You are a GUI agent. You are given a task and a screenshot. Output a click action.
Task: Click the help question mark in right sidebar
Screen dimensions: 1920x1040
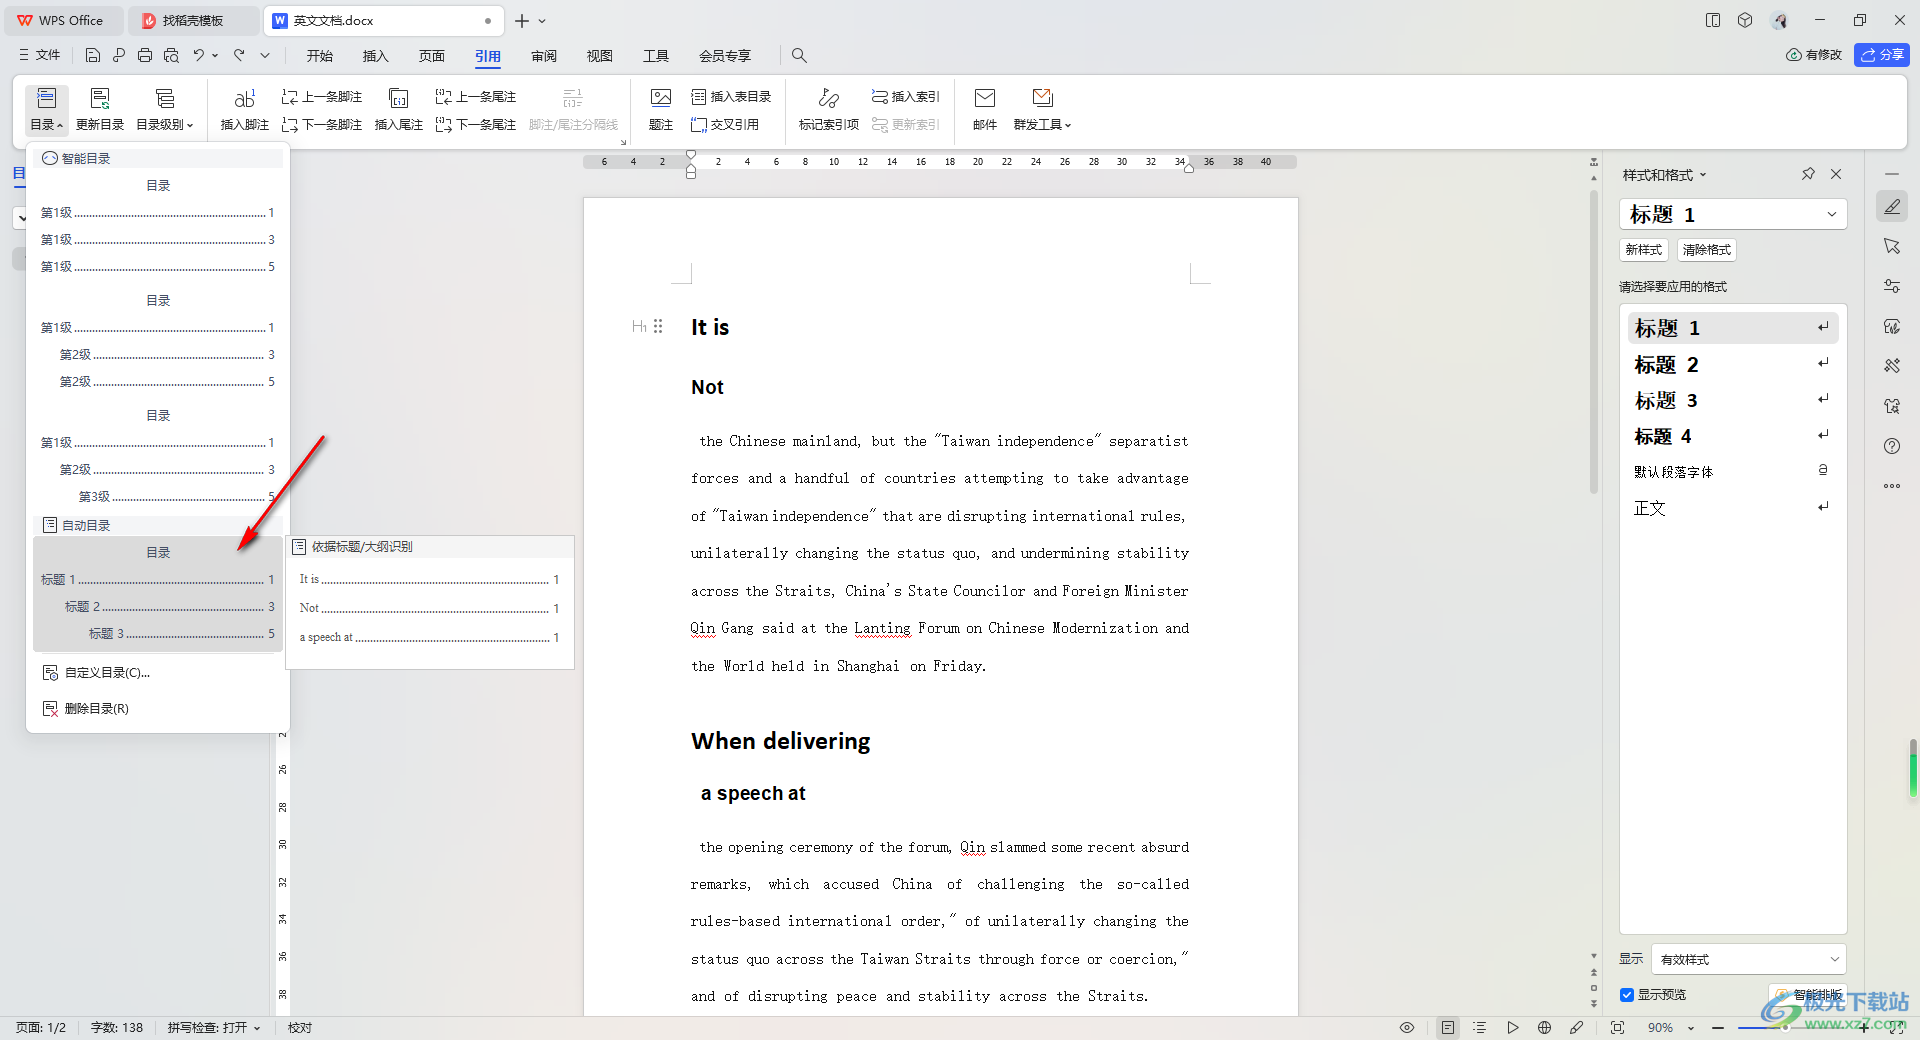pos(1892,446)
